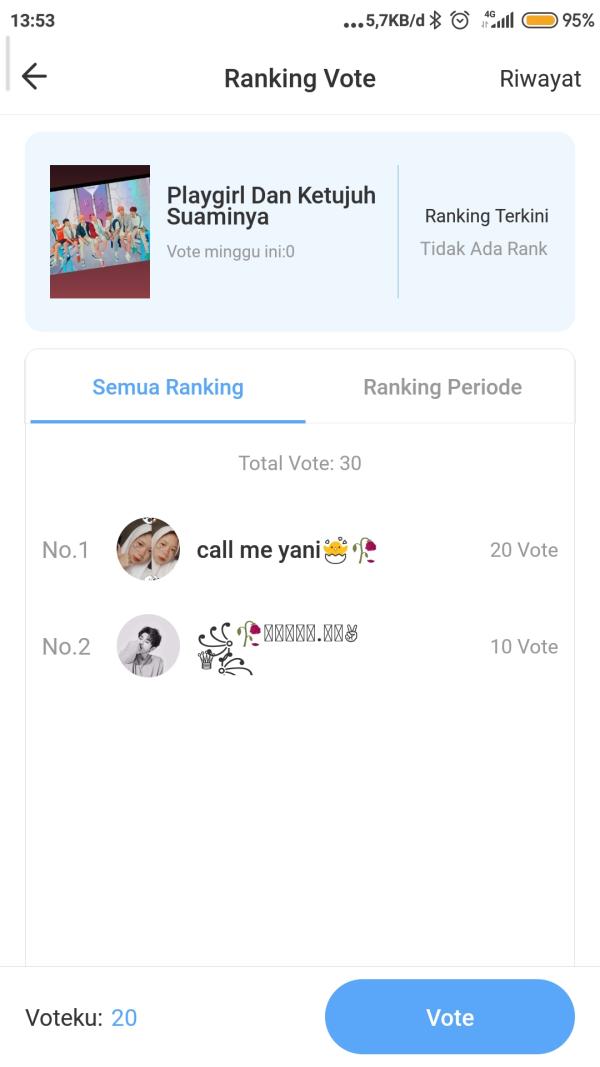Tap the 20 Vote count
This screenshot has width=600, height=1067.
524,550
